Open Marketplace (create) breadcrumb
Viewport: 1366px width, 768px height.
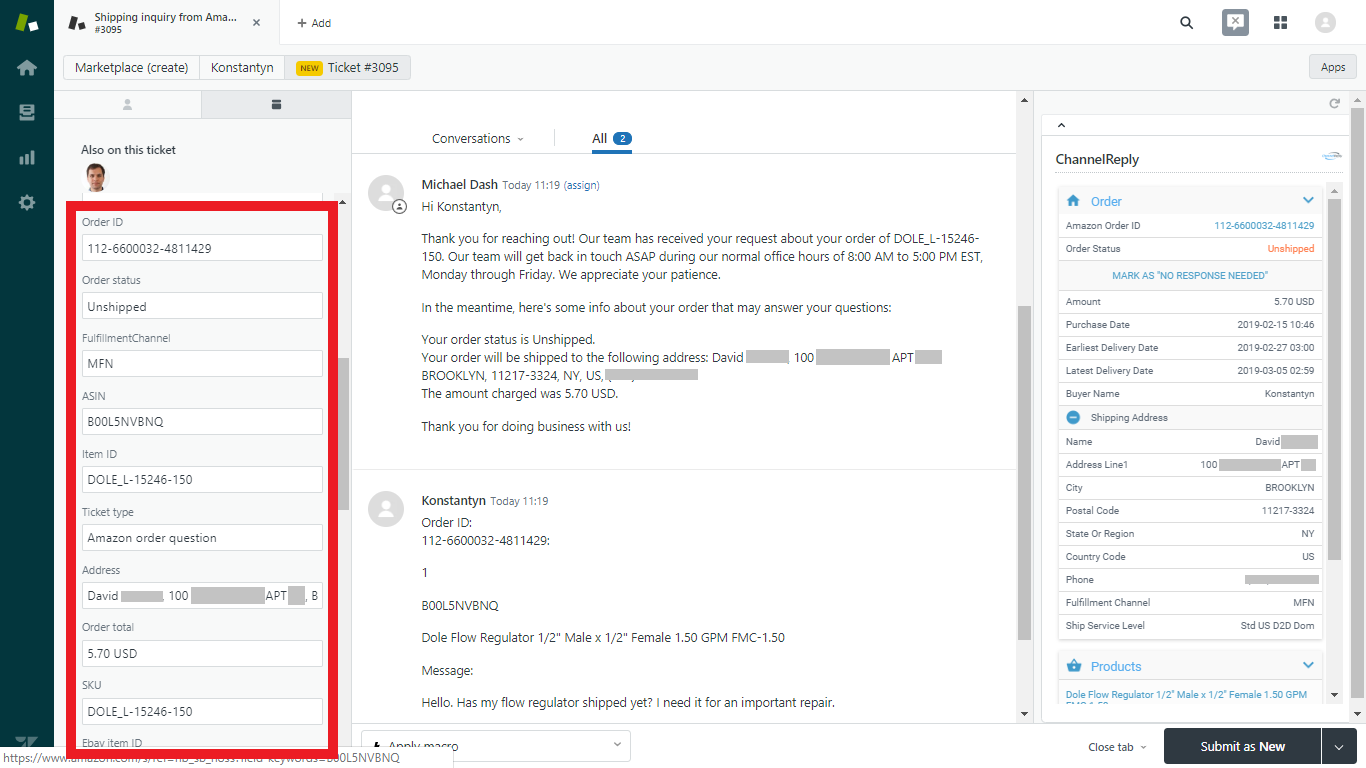pyautogui.click(x=131, y=68)
